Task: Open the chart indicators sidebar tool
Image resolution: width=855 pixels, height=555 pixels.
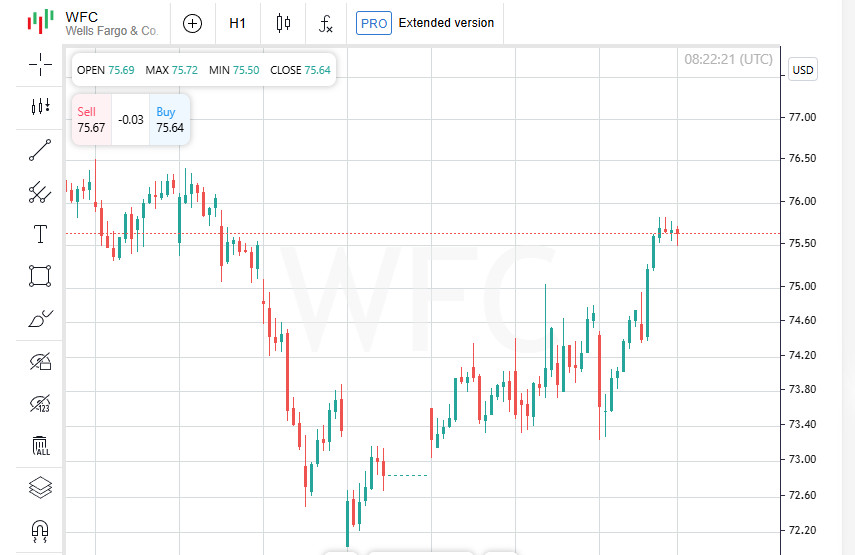Action: pos(40,107)
